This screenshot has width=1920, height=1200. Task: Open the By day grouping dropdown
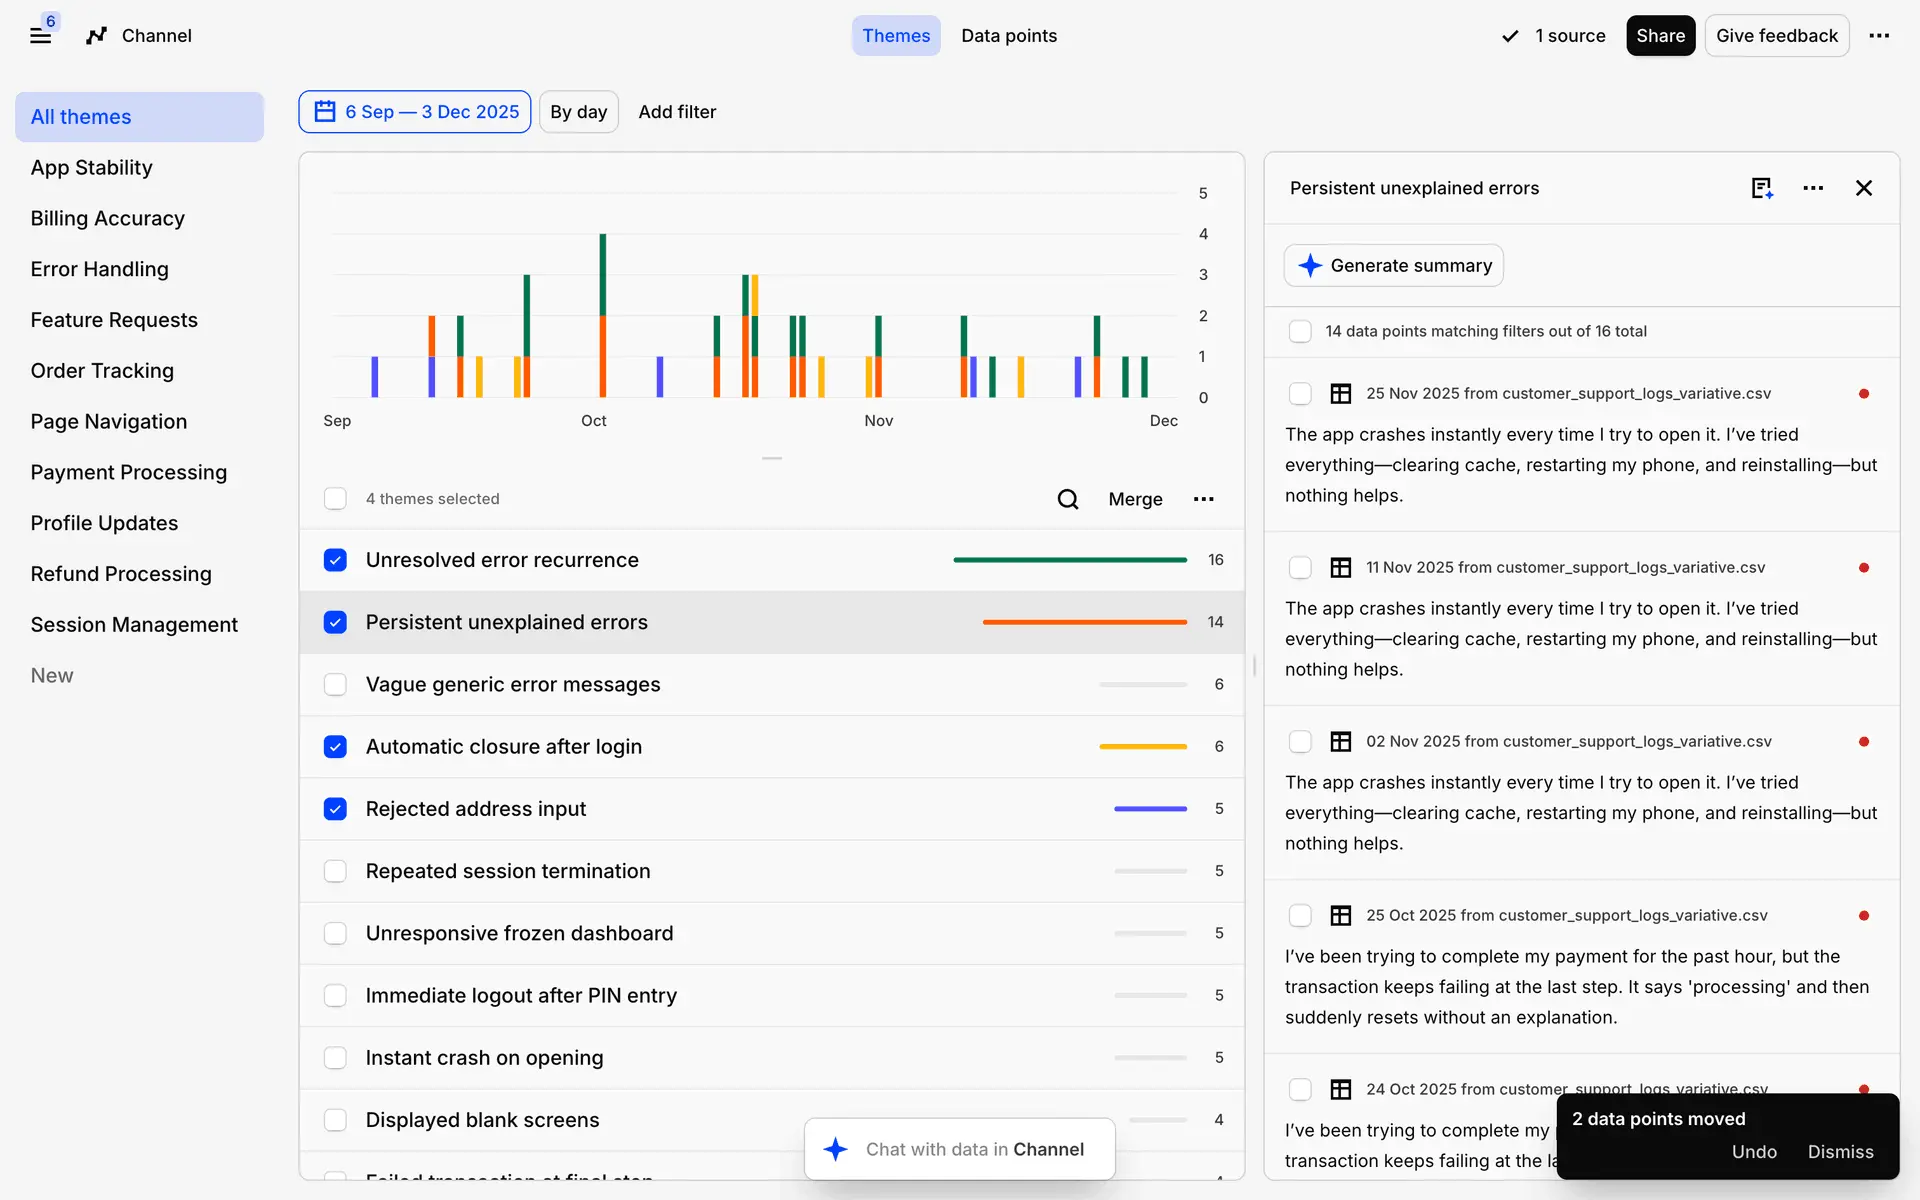coord(578,112)
